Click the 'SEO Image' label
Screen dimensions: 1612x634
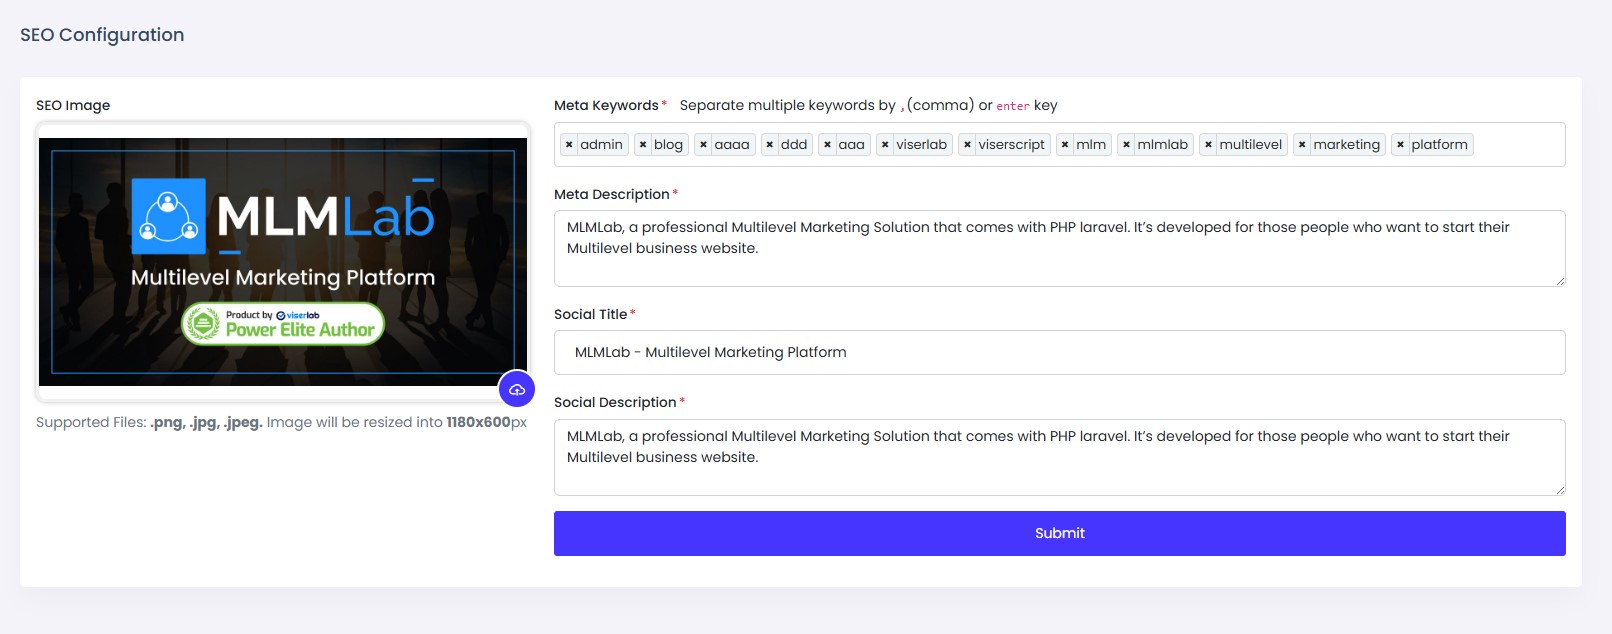click(73, 105)
